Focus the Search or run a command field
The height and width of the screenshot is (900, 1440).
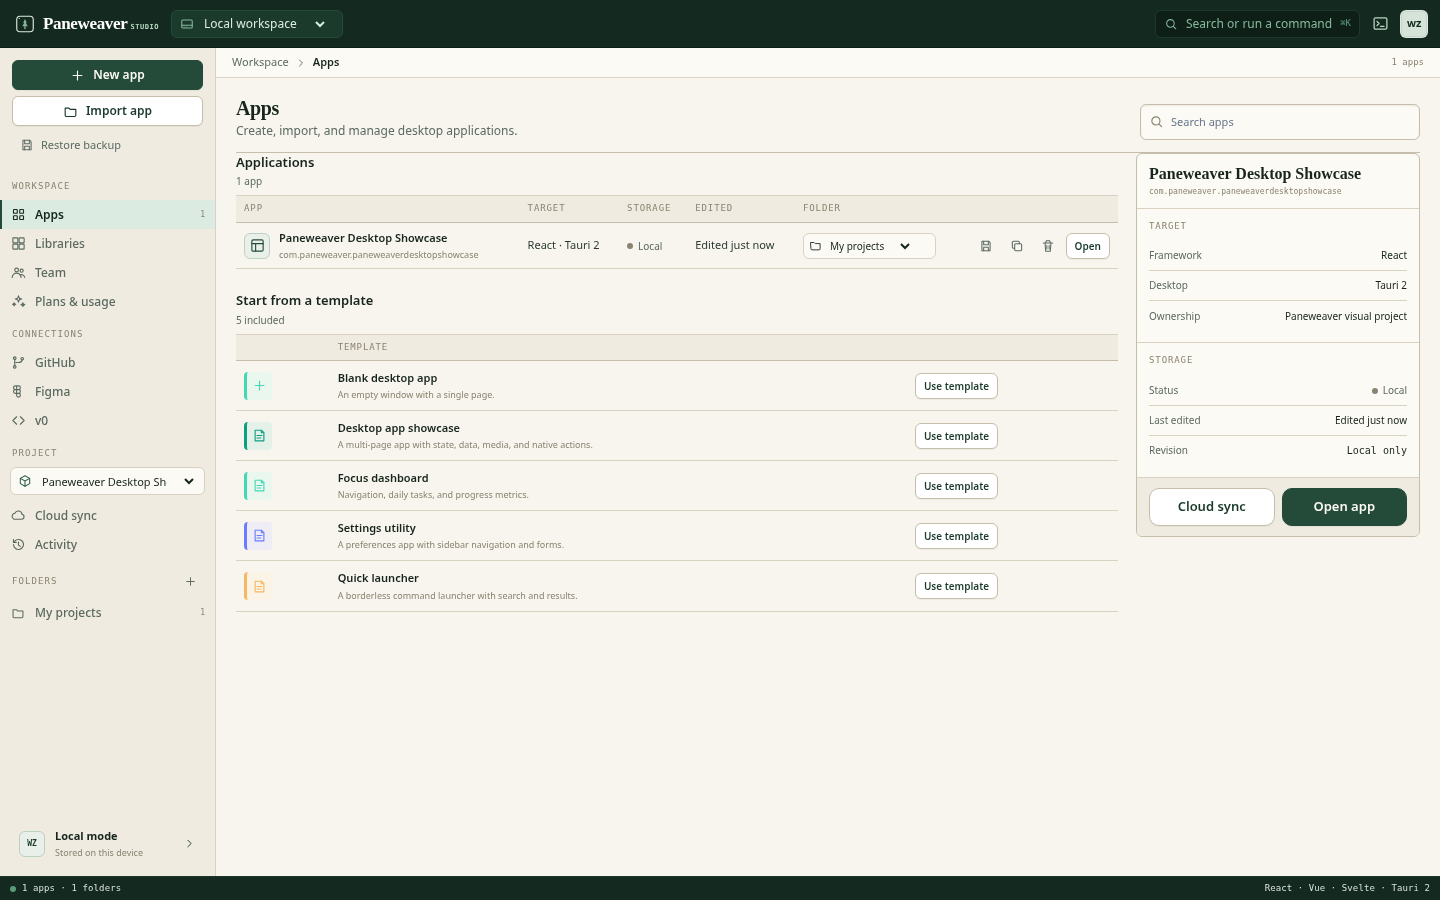(x=1257, y=24)
